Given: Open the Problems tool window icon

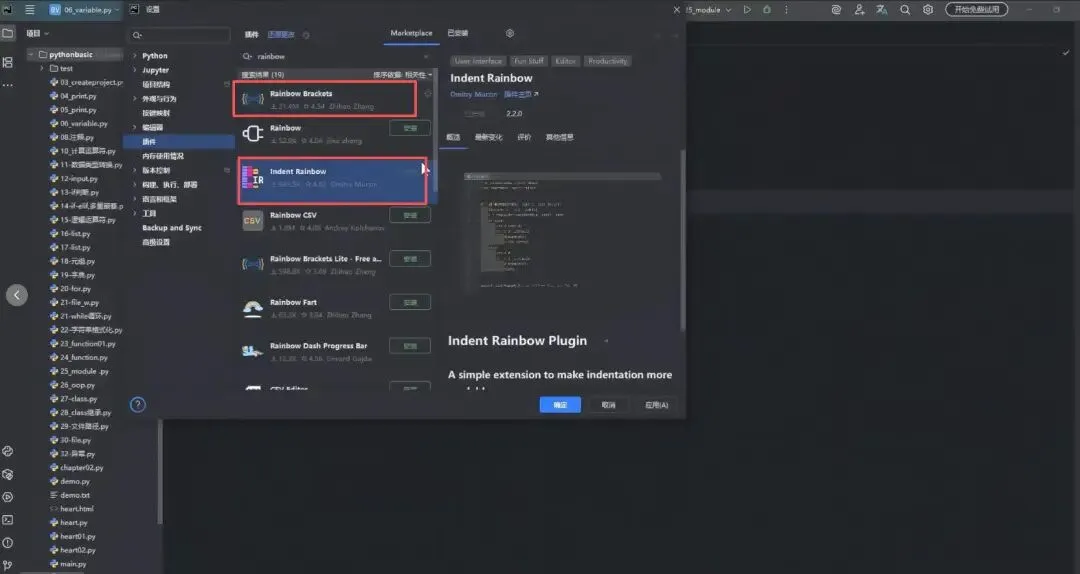Looking at the screenshot, I should 8,543.
